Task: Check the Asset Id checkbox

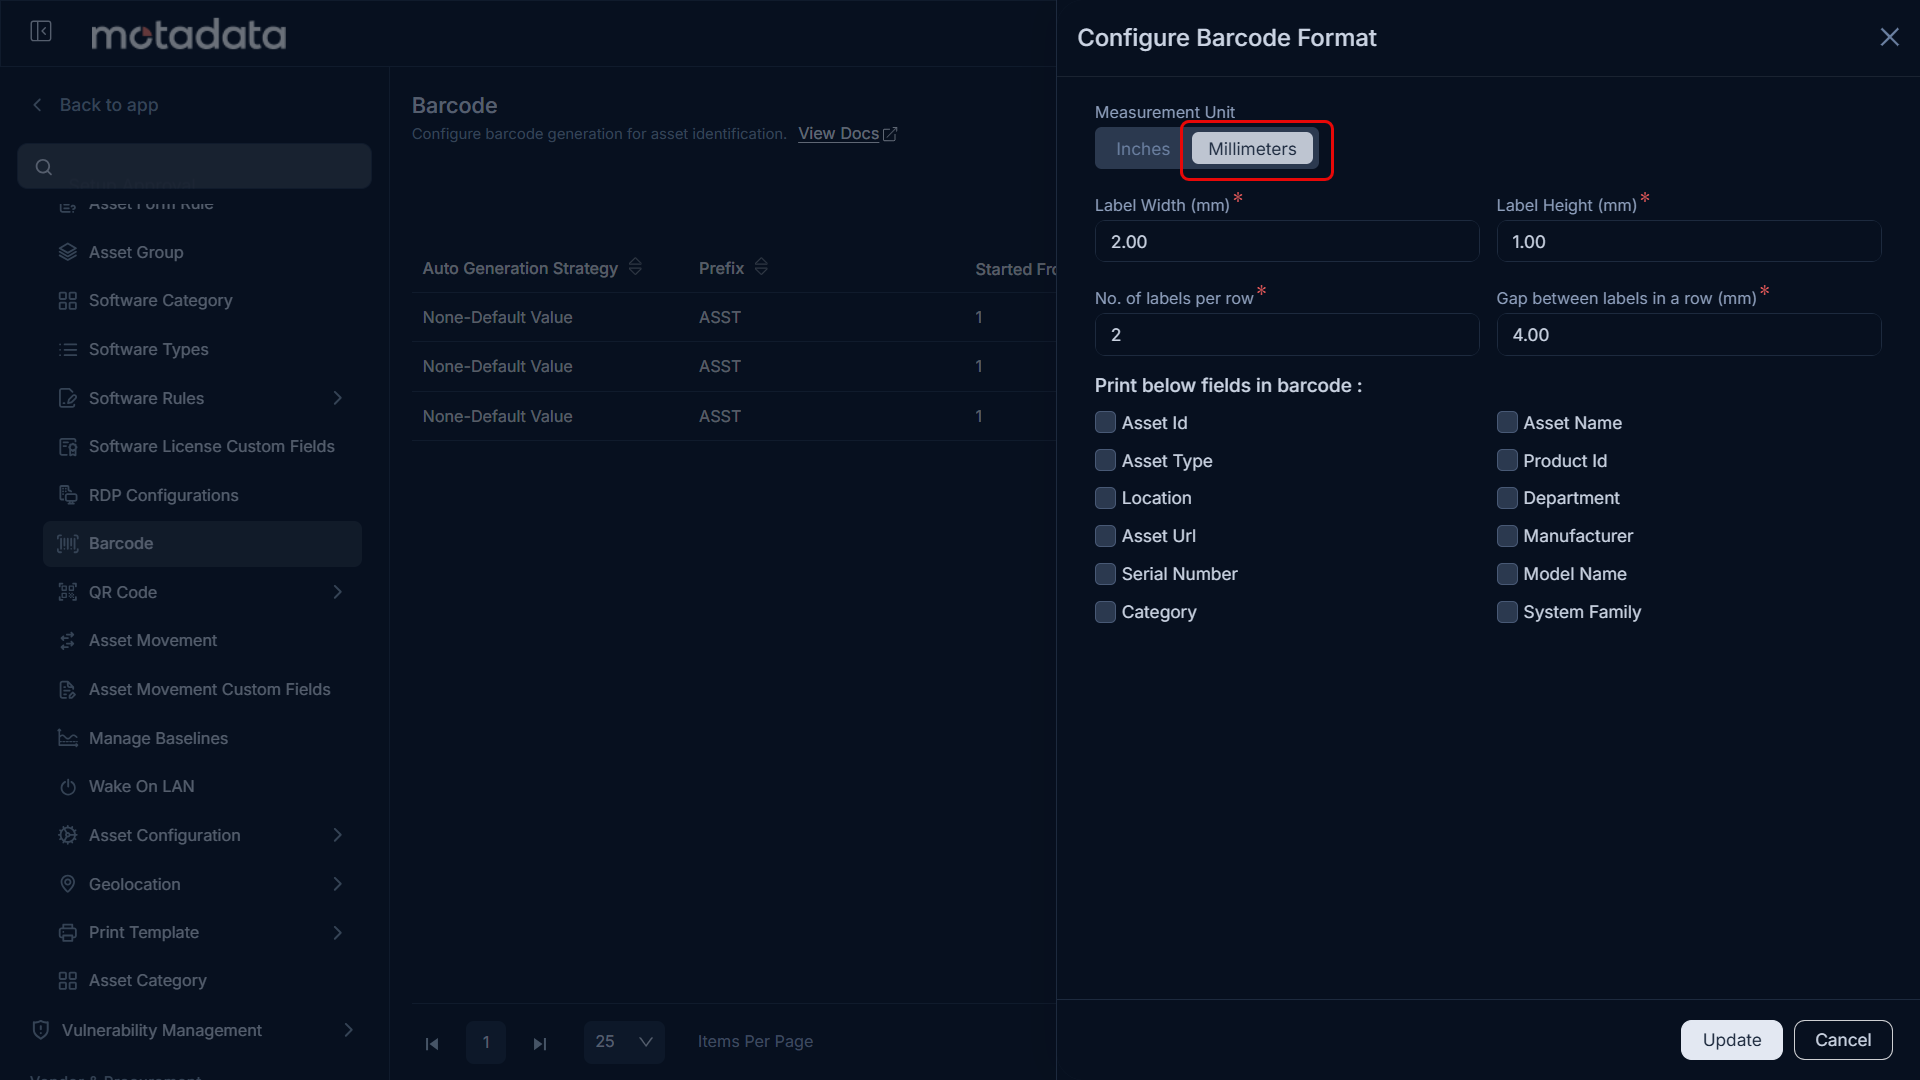Action: click(1105, 422)
